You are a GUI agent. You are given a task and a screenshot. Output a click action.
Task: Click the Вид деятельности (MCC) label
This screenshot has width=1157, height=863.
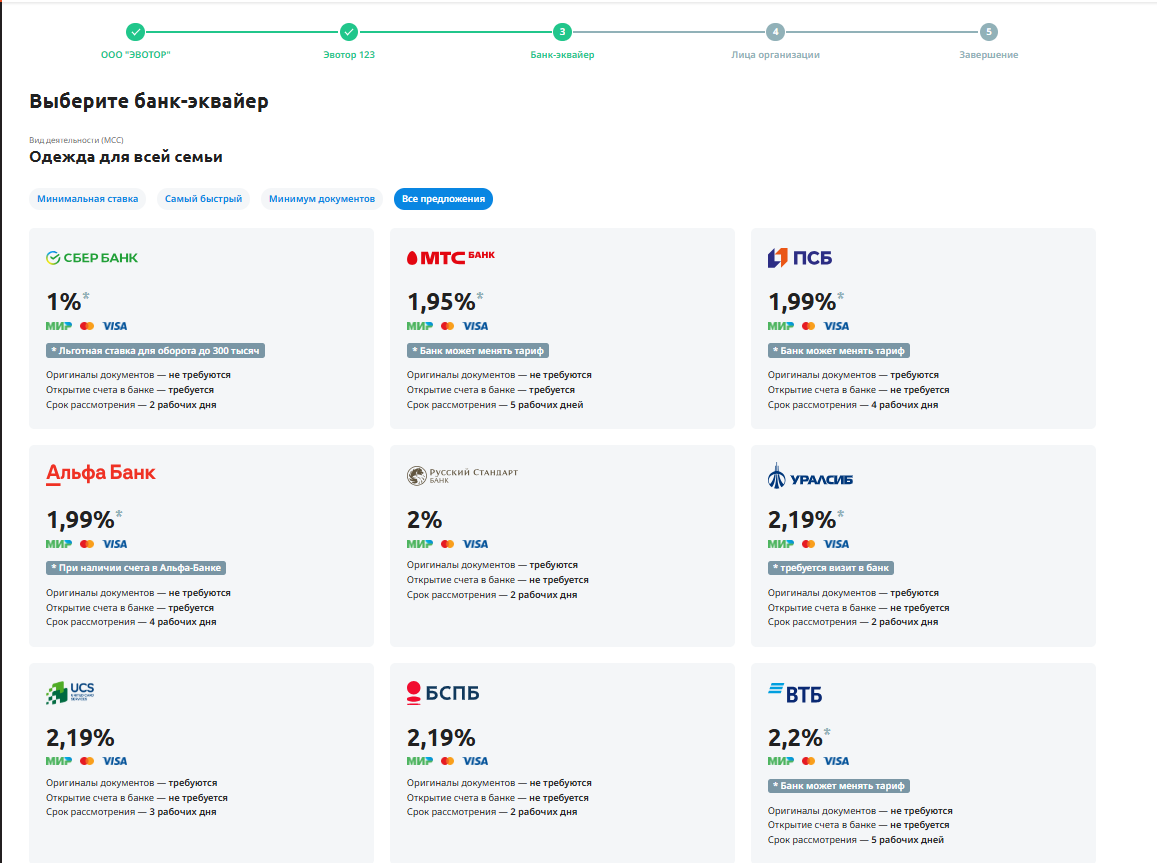[77, 140]
